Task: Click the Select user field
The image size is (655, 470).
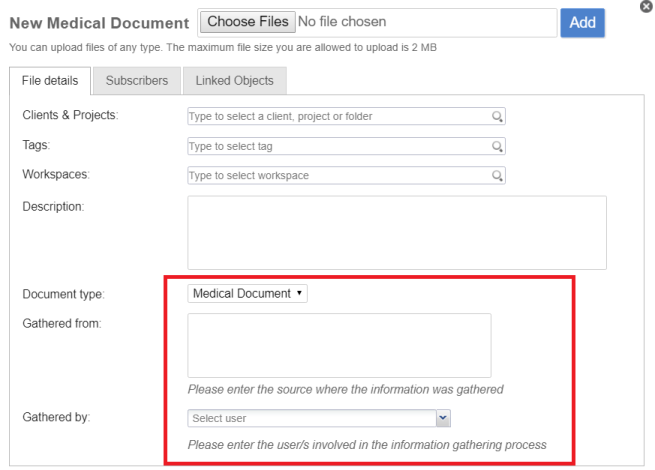Action: click(311, 418)
